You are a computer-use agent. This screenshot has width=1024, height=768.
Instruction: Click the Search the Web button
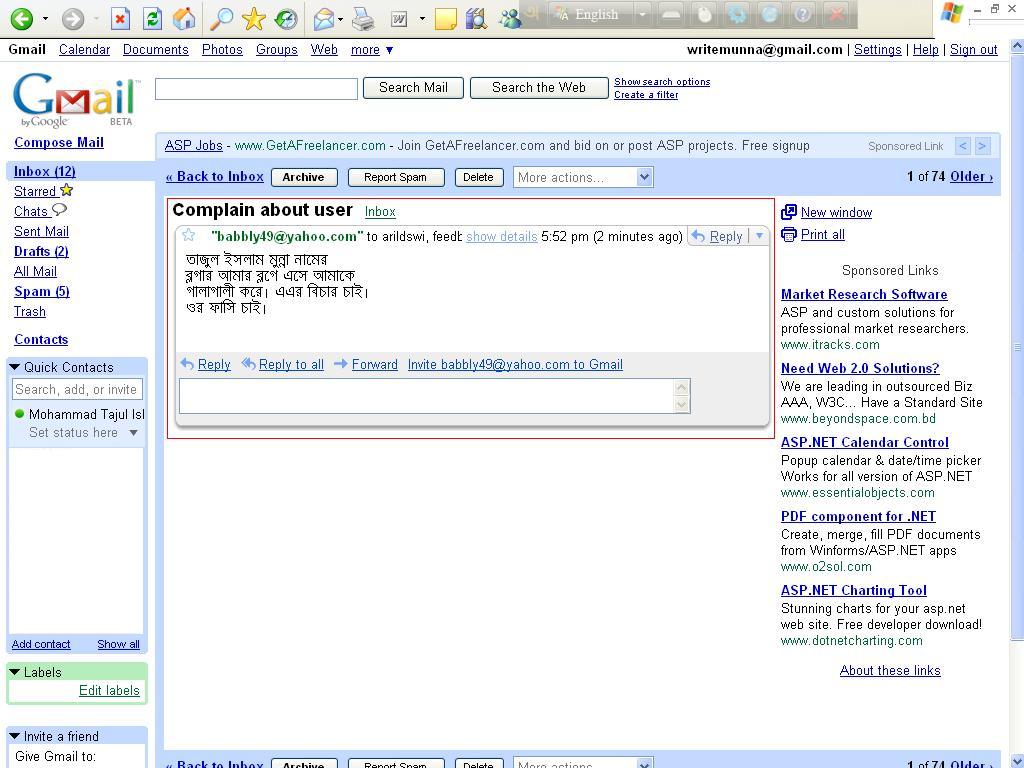[539, 88]
